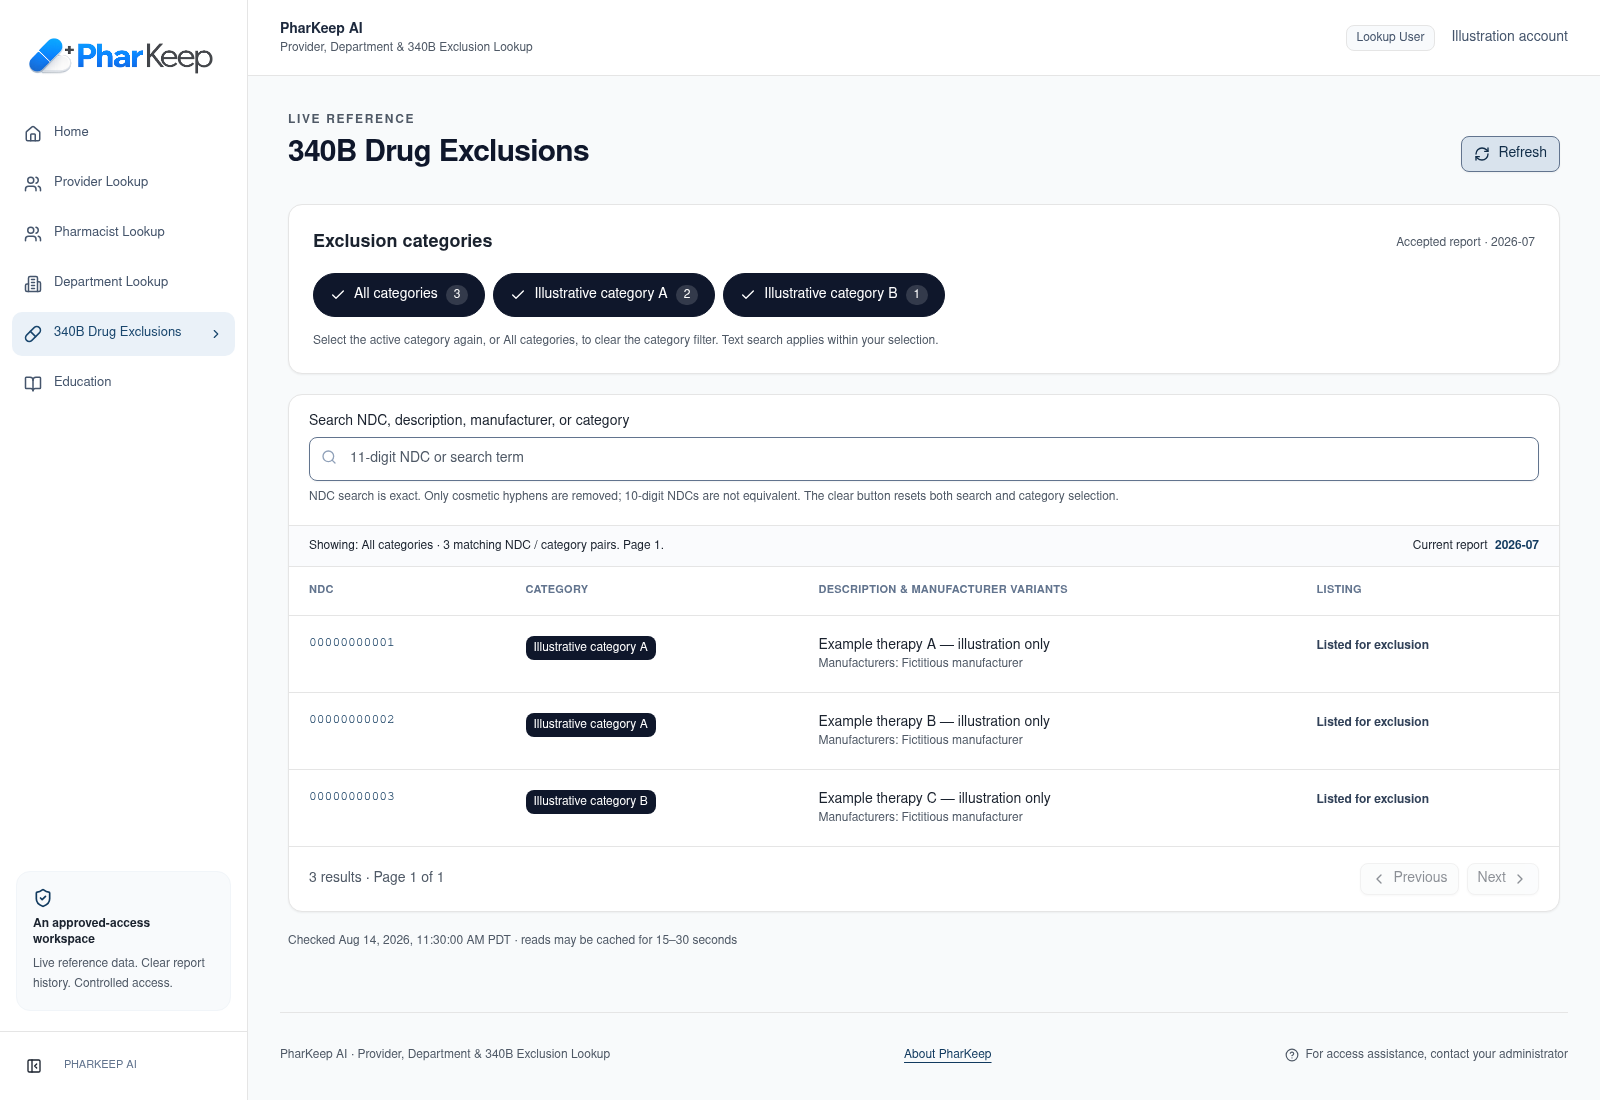1600x1100 pixels.
Task: Open the About PharKeep link
Action: 948,1054
